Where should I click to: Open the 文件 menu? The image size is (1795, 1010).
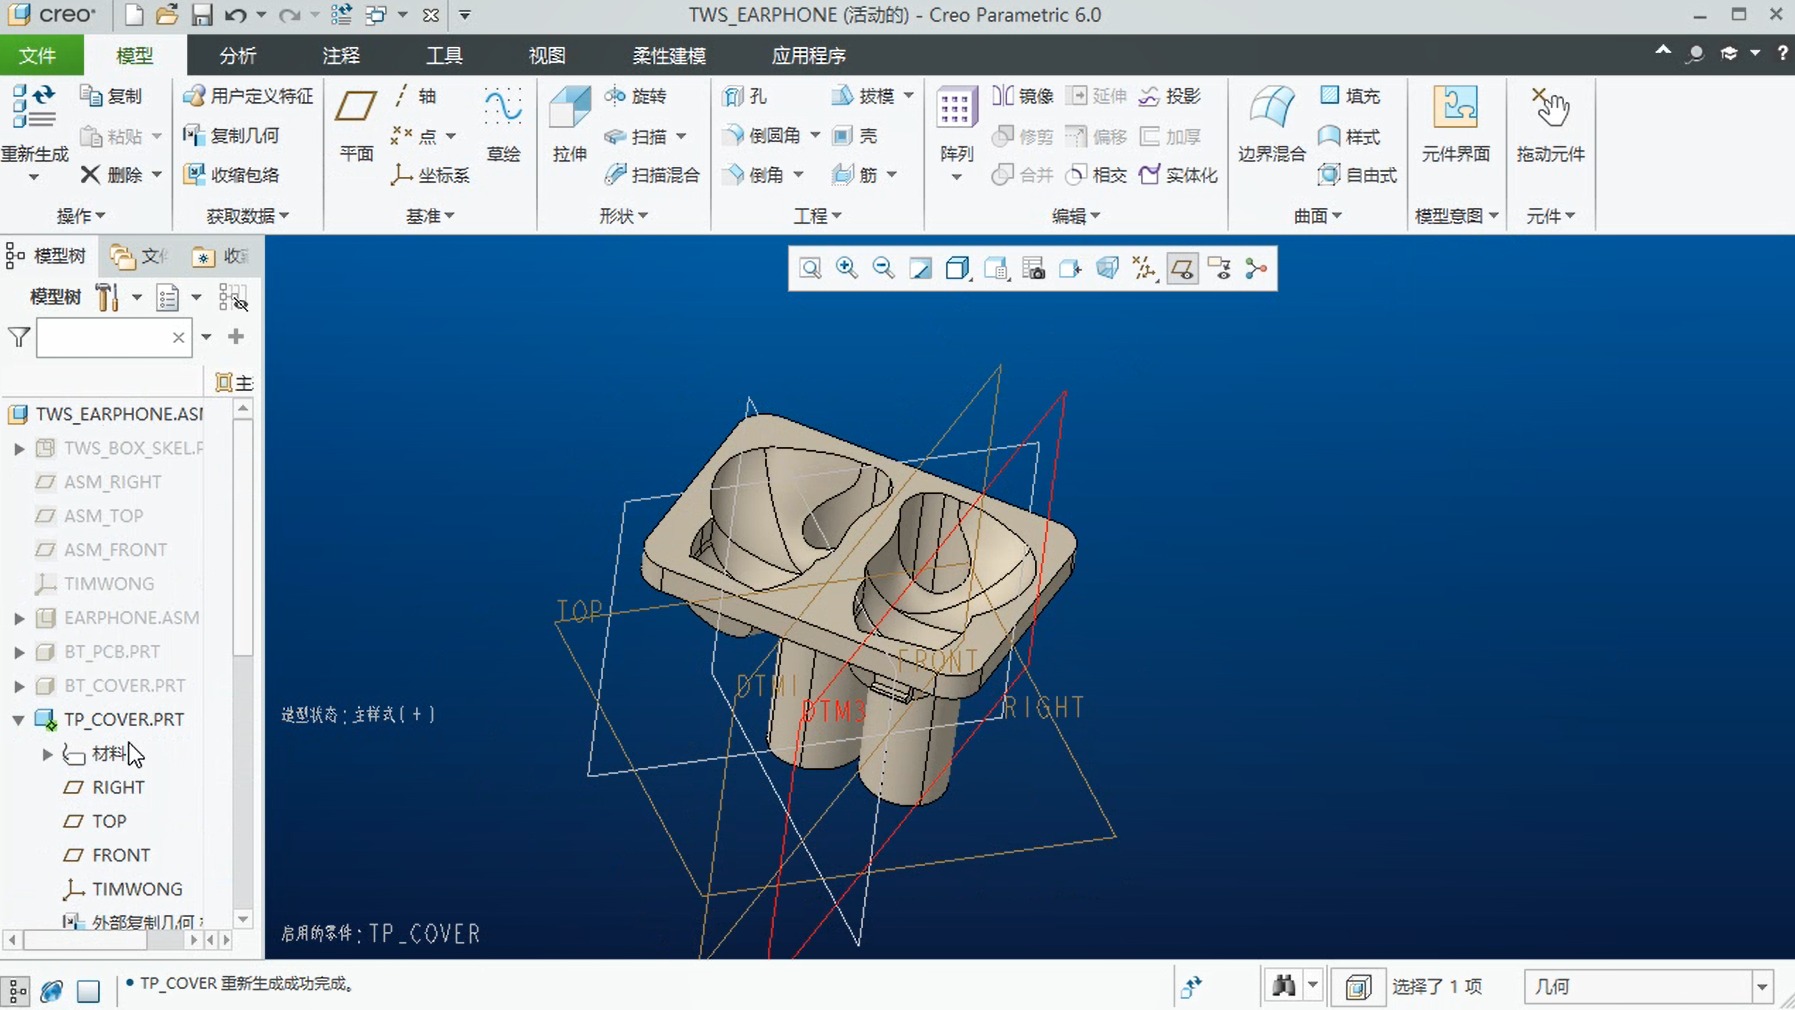[38, 56]
